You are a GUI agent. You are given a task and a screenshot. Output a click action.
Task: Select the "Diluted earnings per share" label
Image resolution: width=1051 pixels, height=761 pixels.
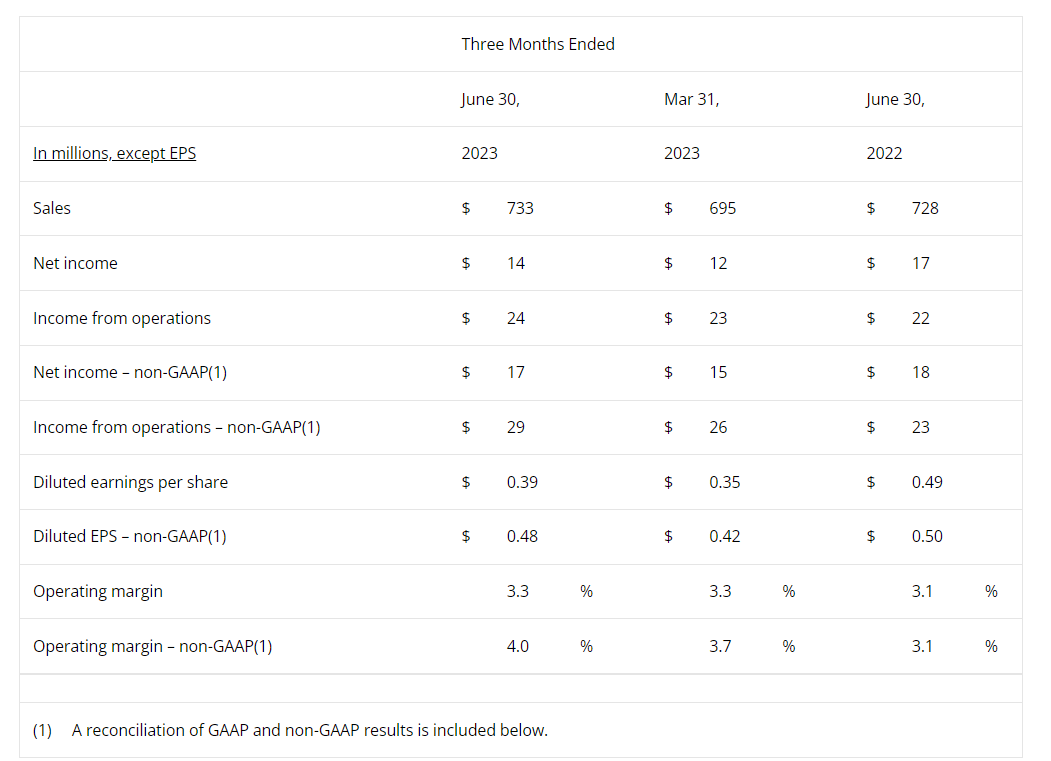point(130,482)
